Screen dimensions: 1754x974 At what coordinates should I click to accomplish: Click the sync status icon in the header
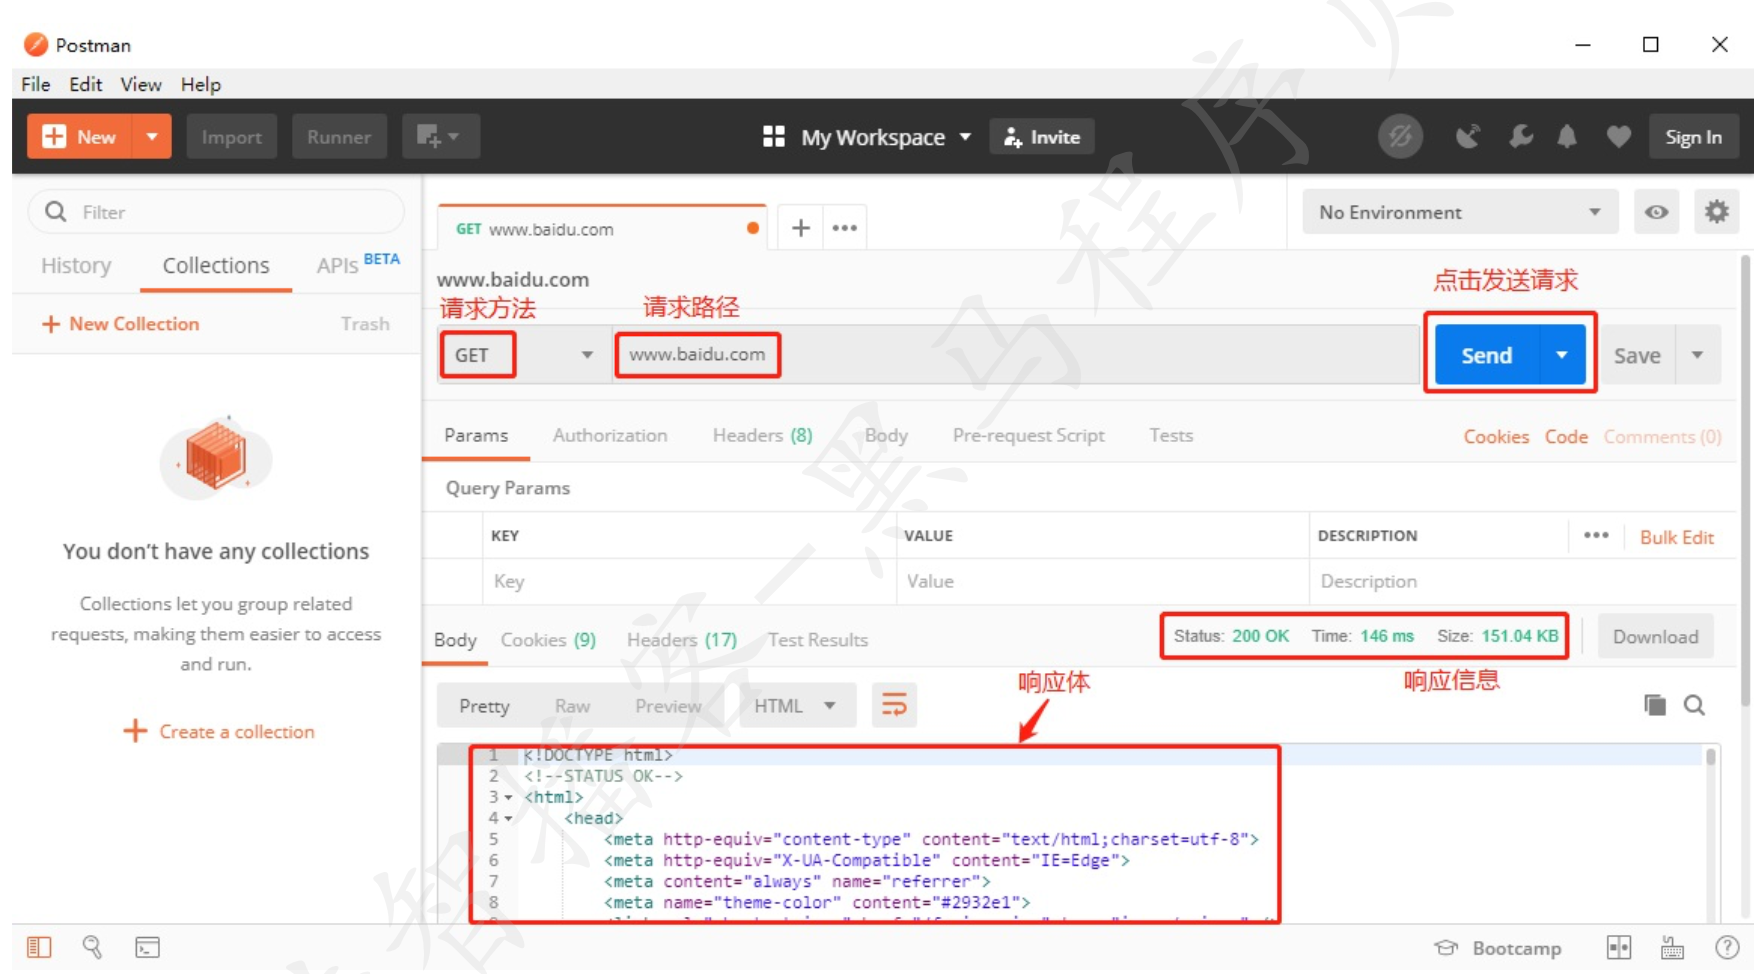click(1400, 137)
